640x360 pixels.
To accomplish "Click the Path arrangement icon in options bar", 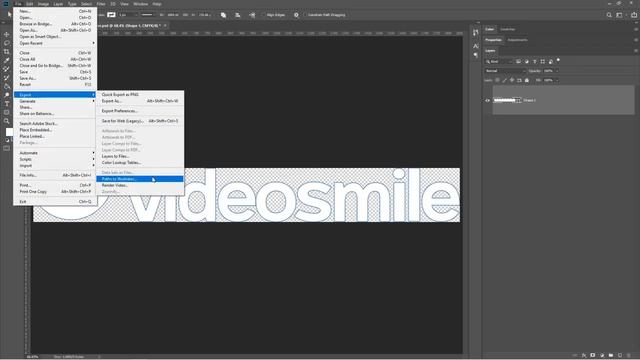I will [252, 15].
